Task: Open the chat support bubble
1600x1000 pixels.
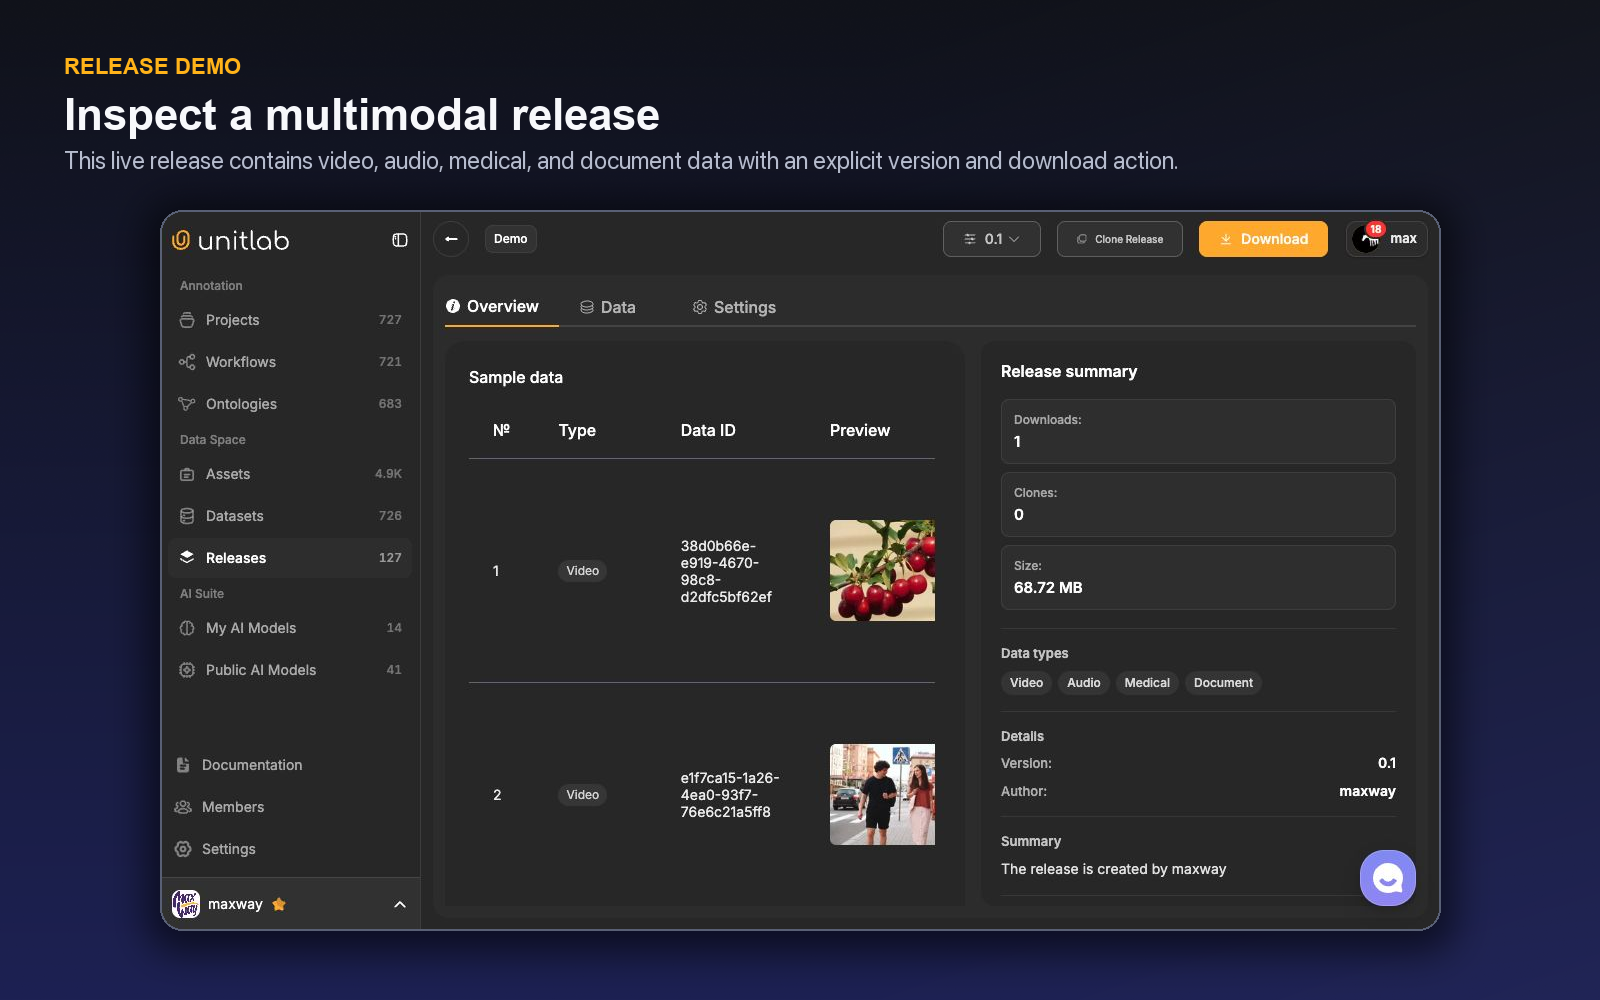Action: tap(1388, 878)
